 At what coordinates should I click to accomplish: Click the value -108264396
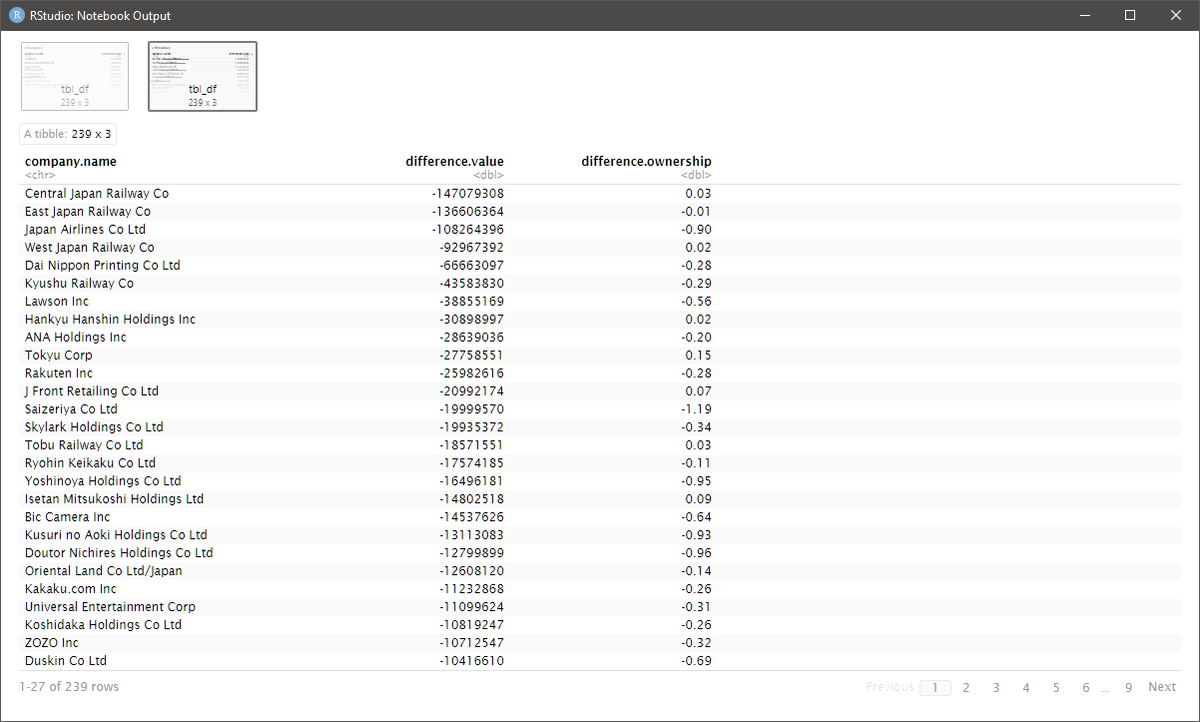click(x=468, y=229)
